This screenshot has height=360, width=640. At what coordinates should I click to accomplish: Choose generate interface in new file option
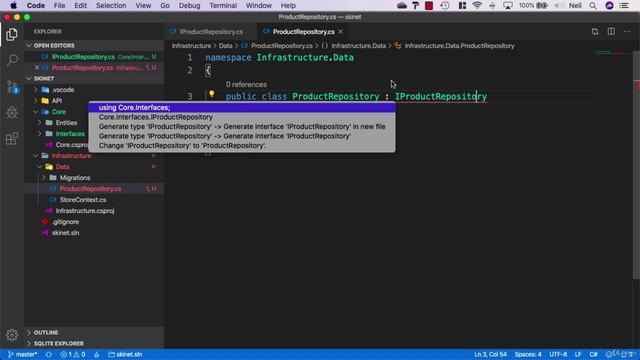[242, 127]
